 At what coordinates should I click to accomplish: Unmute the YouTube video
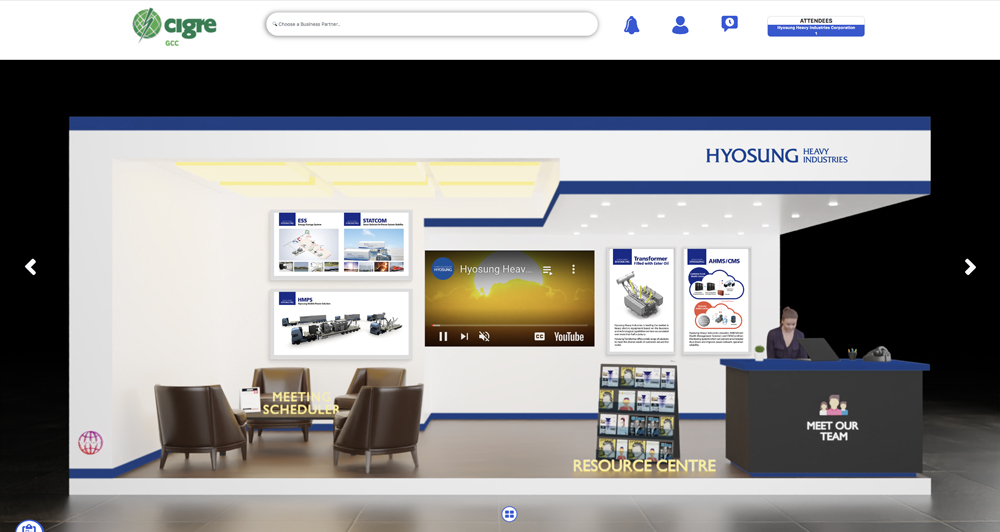pyautogui.click(x=484, y=337)
